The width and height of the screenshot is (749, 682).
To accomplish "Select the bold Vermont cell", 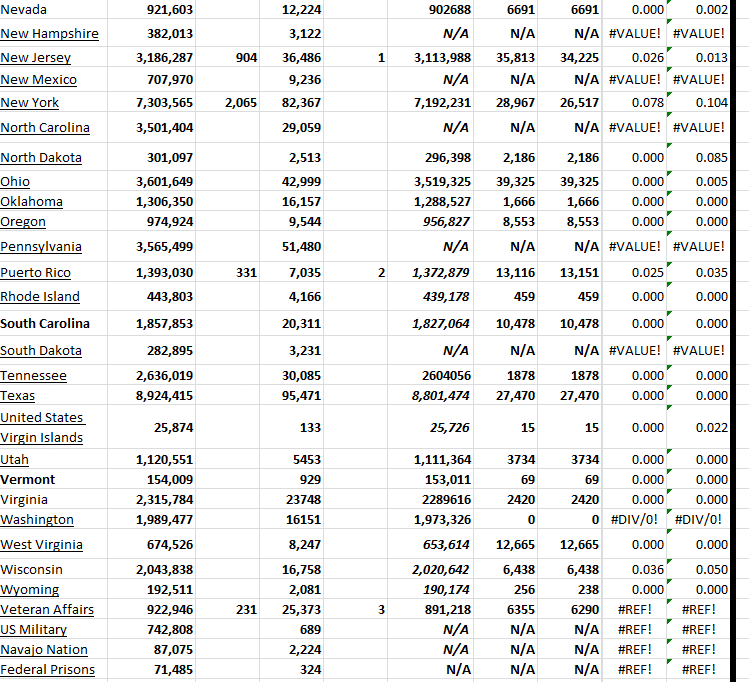I will tap(54, 480).
